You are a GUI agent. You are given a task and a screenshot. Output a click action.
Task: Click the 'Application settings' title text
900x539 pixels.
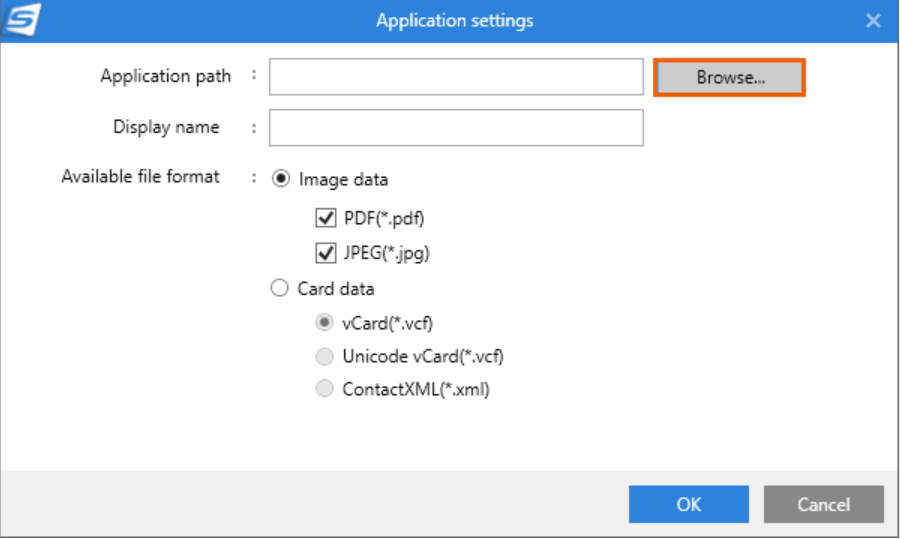point(455,21)
